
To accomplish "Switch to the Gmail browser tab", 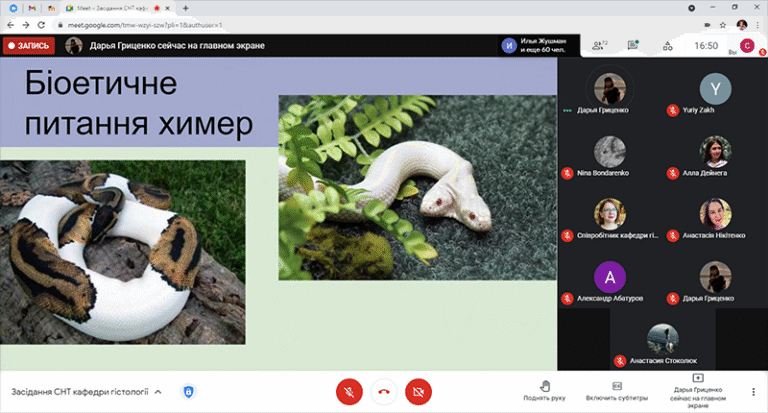I will [x=30, y=7].
